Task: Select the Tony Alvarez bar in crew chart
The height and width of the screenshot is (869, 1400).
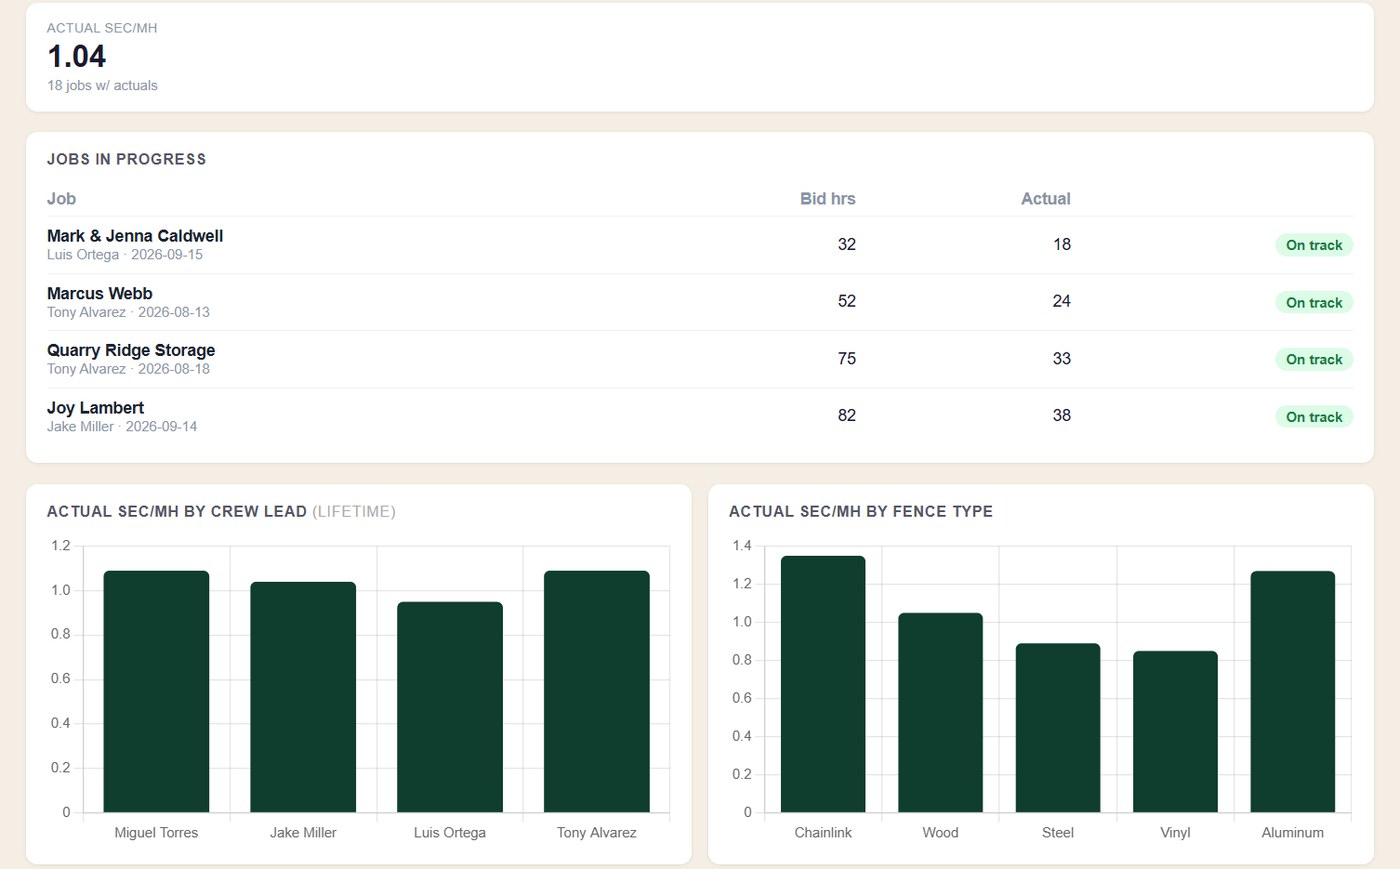Action: pos(597,691)
